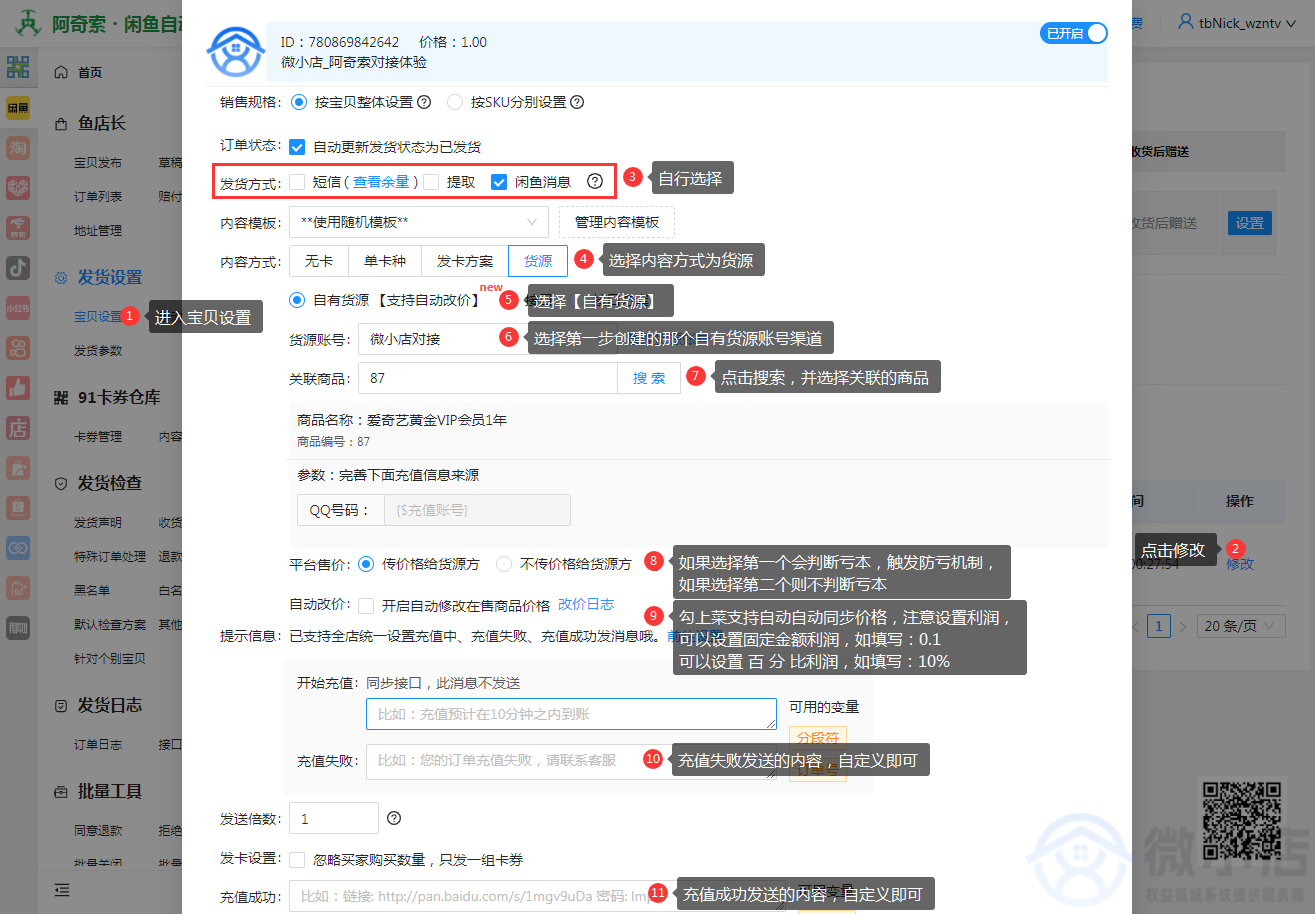
Task: Click the 关联商品 input containing 87
Action: [488, 378]
